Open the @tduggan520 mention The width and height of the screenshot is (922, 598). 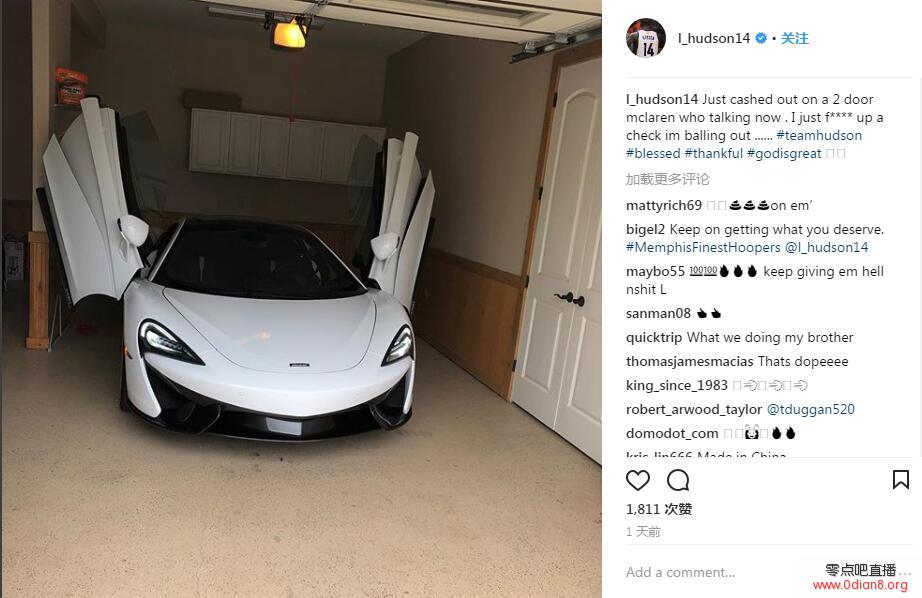tap(810, 409)
